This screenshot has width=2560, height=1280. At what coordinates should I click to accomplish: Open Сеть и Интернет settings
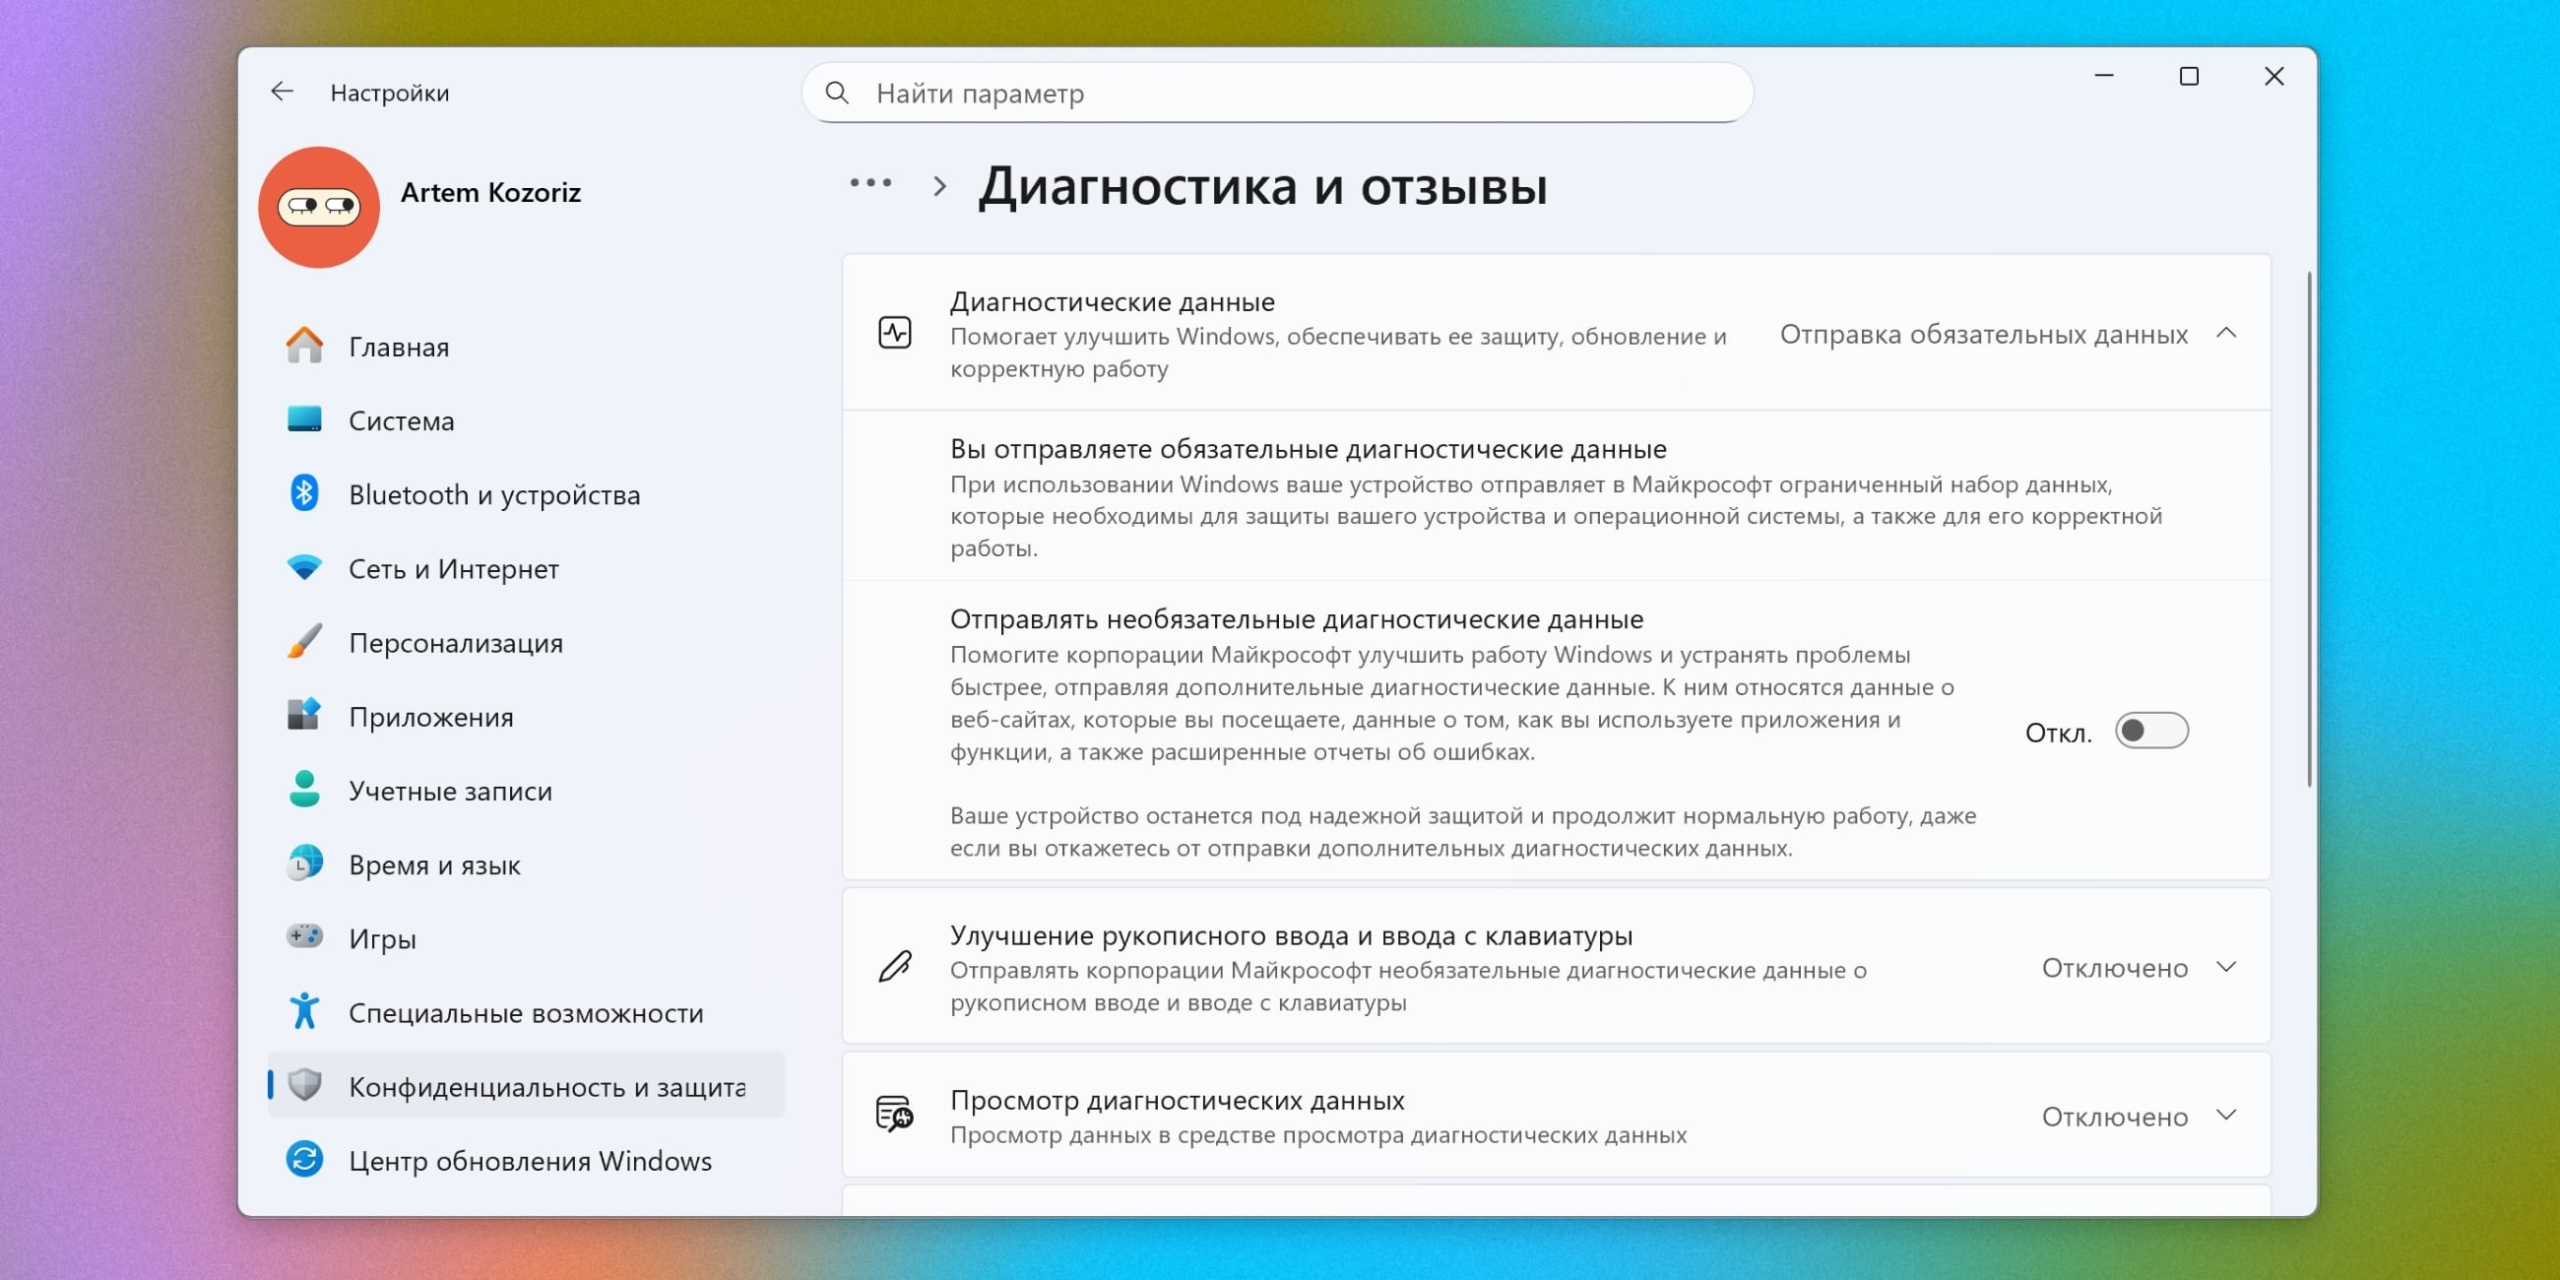(x=453, y=568)
